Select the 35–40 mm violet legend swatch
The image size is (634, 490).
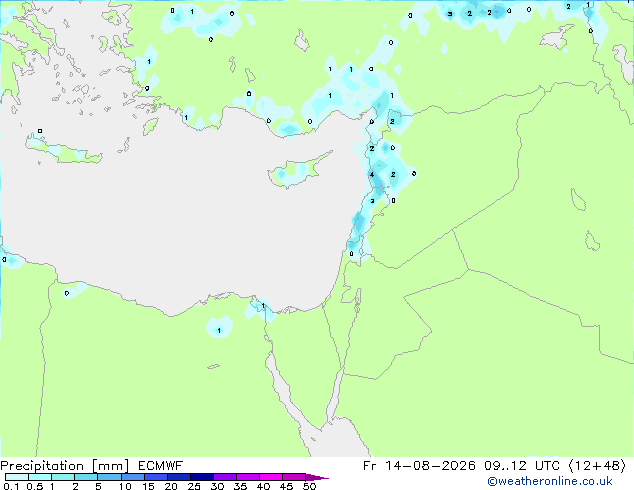click(x=247, y=477)
